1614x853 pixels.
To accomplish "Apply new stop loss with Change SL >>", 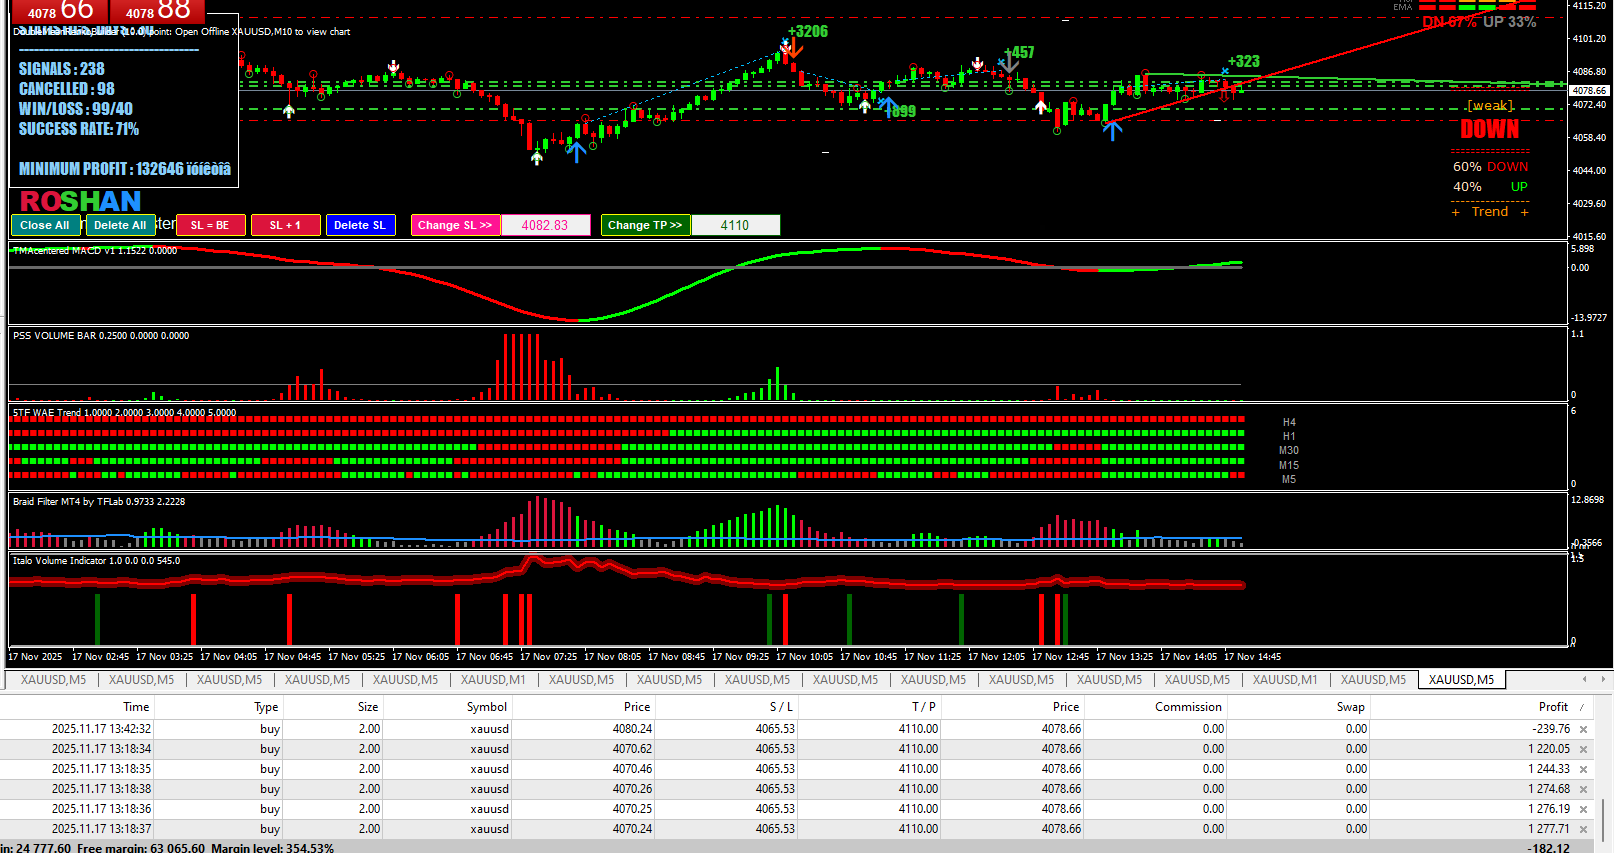I will (x=455, y=226).
